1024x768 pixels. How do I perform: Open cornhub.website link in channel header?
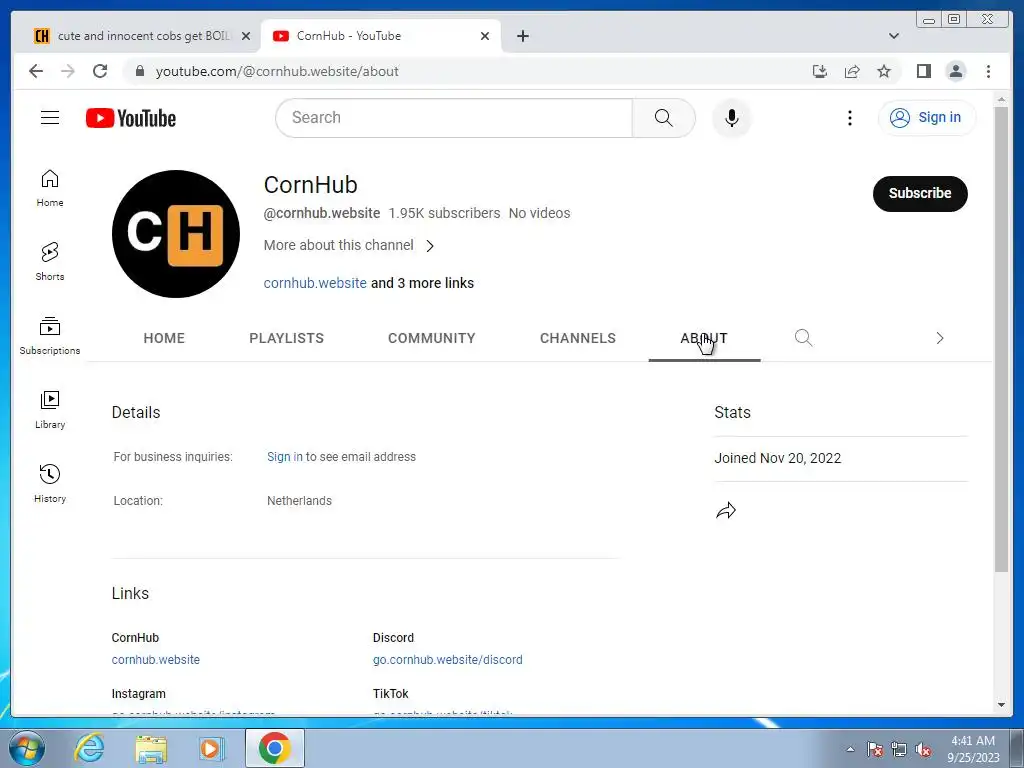click(x=315, y=283)
